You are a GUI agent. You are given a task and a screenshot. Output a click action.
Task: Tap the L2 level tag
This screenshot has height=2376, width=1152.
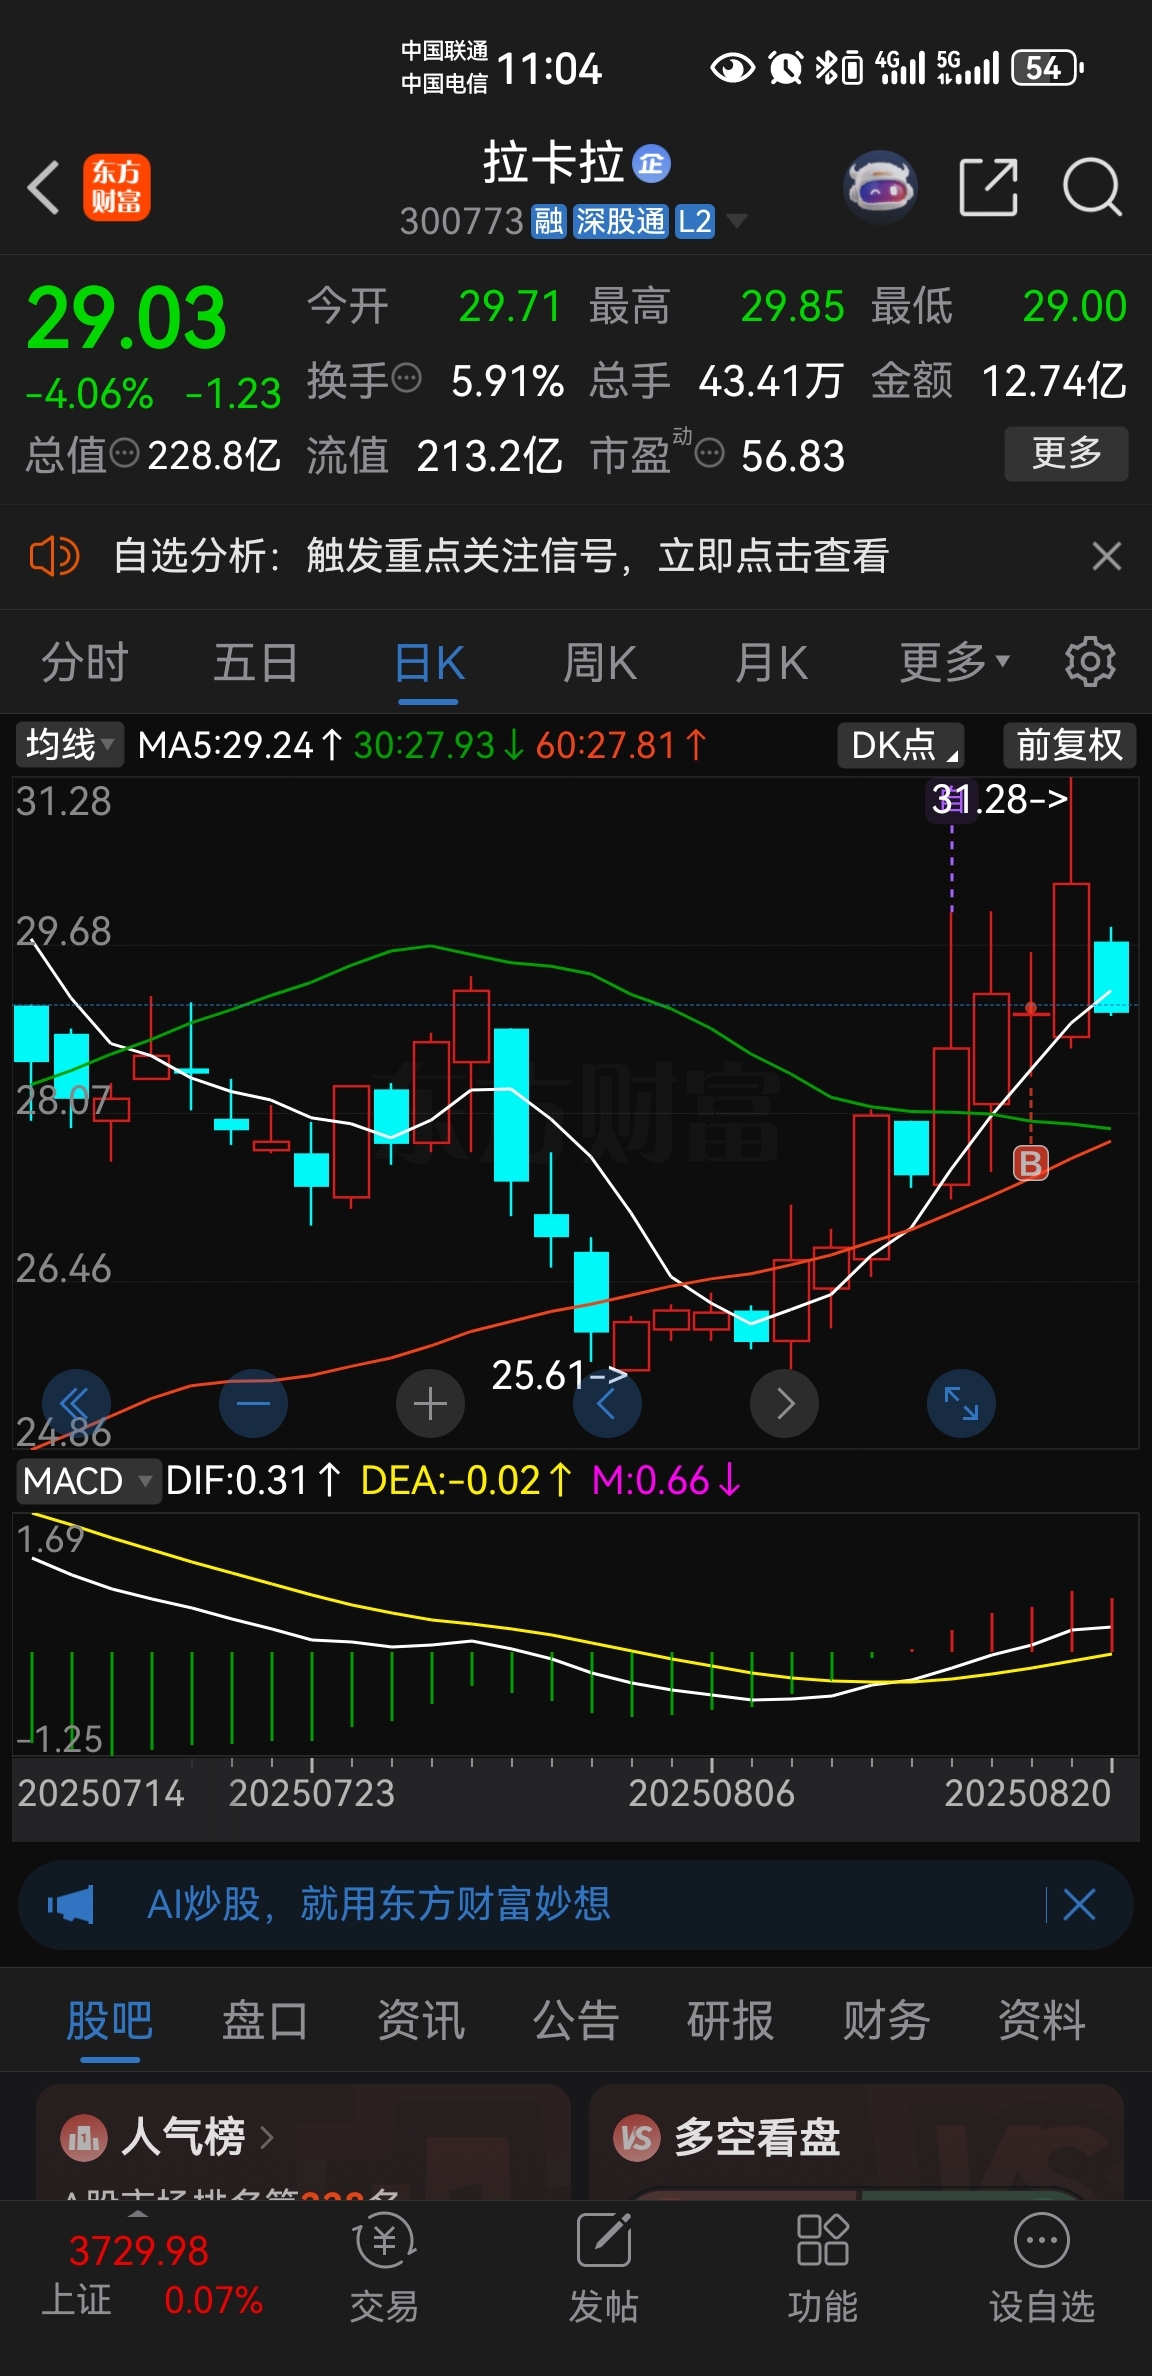click(694, 221)
